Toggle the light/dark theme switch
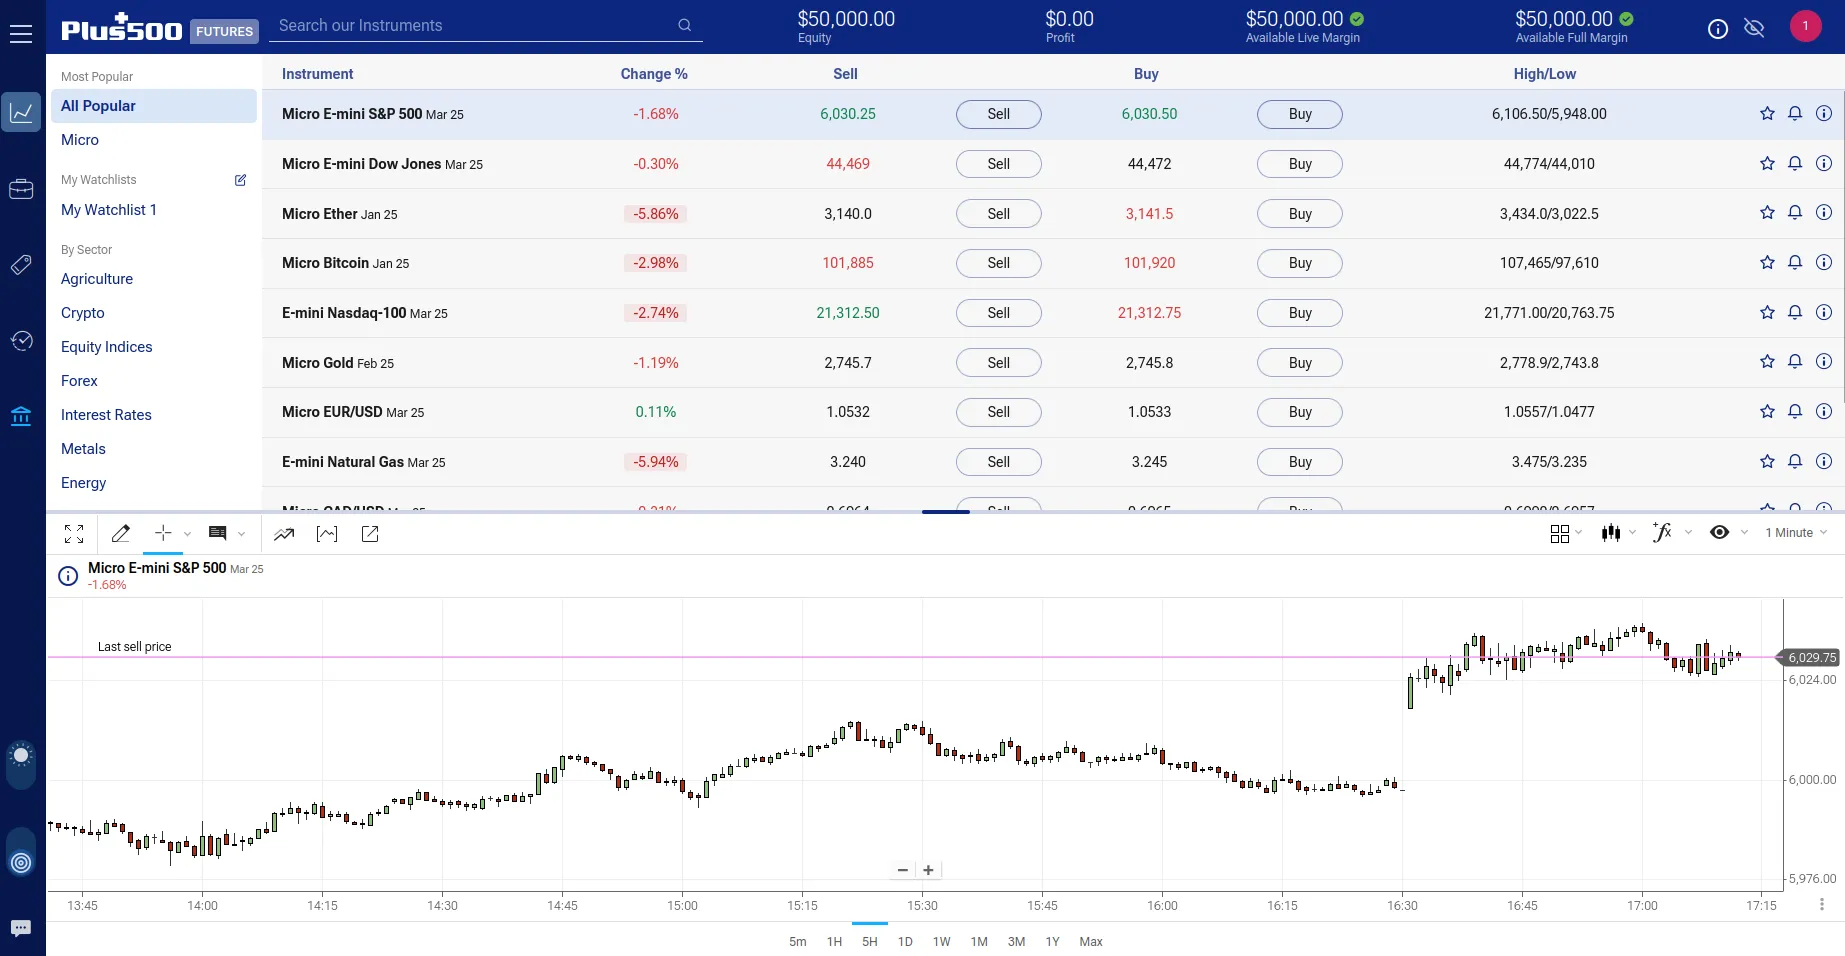The image size is (1845, 956). (x=21, y=765)
